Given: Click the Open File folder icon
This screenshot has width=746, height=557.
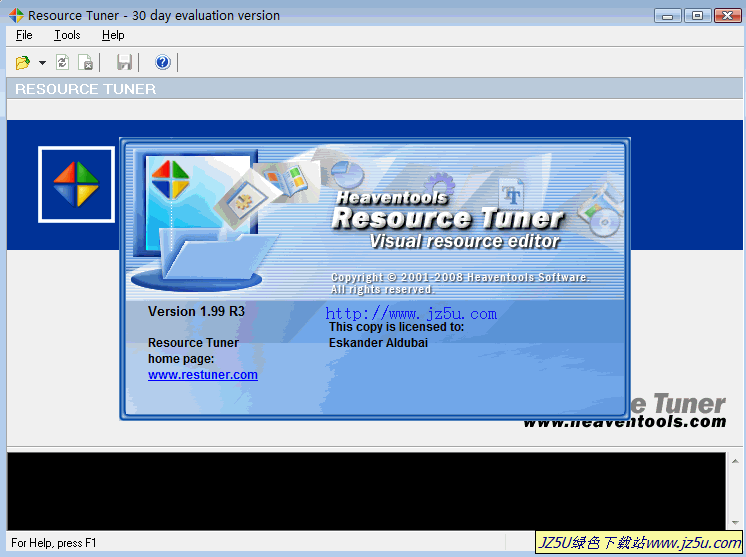Looking at the screenshot, I should pyautogui.click(x=22, y=63).
